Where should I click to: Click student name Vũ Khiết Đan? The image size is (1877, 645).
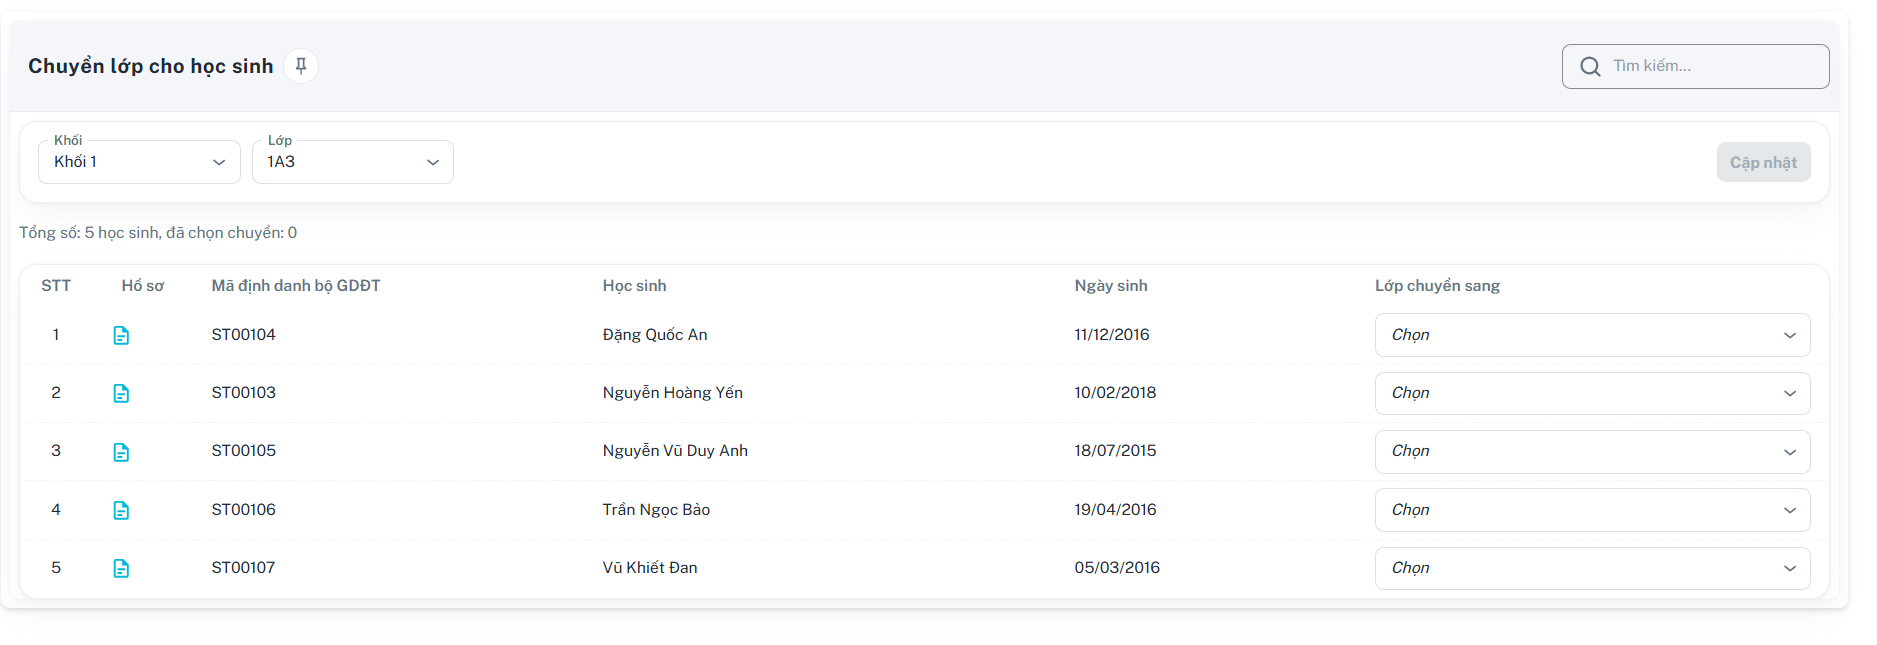650,568
